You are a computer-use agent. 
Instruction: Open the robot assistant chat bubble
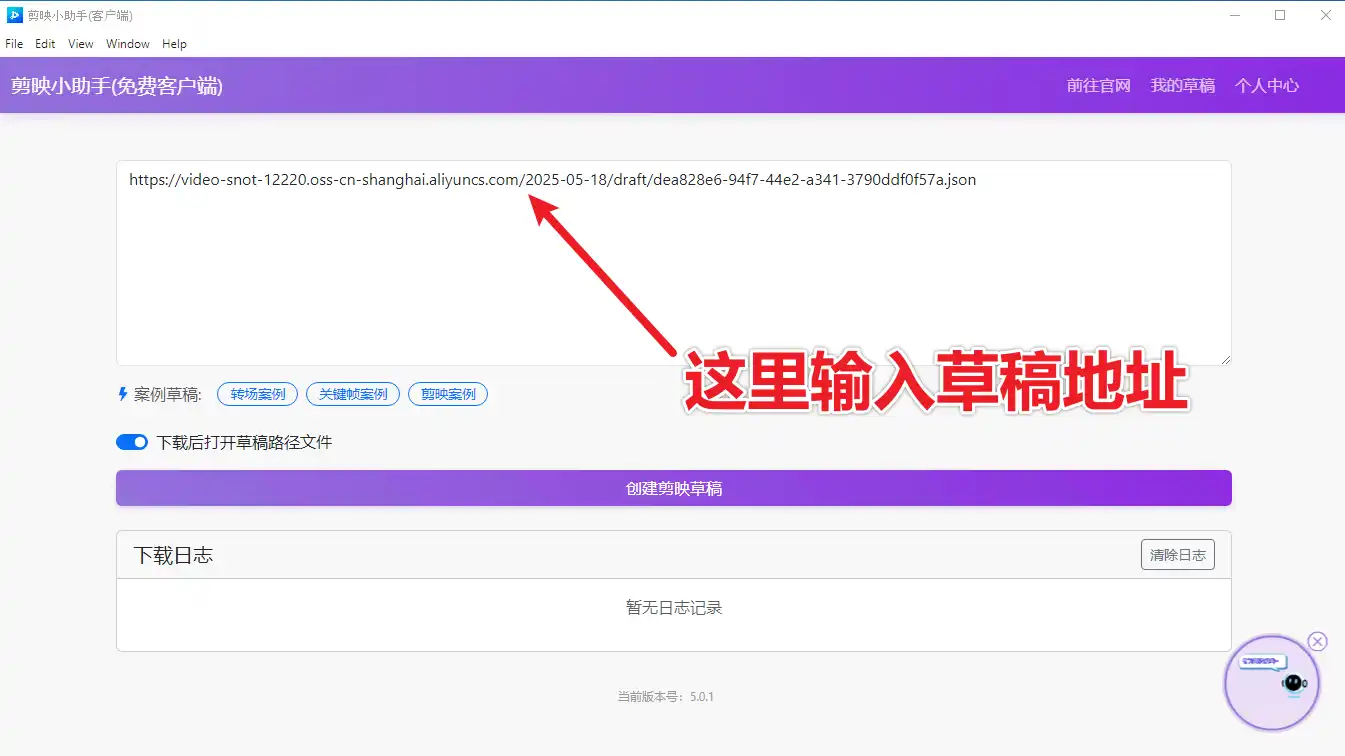point(1272,683)
